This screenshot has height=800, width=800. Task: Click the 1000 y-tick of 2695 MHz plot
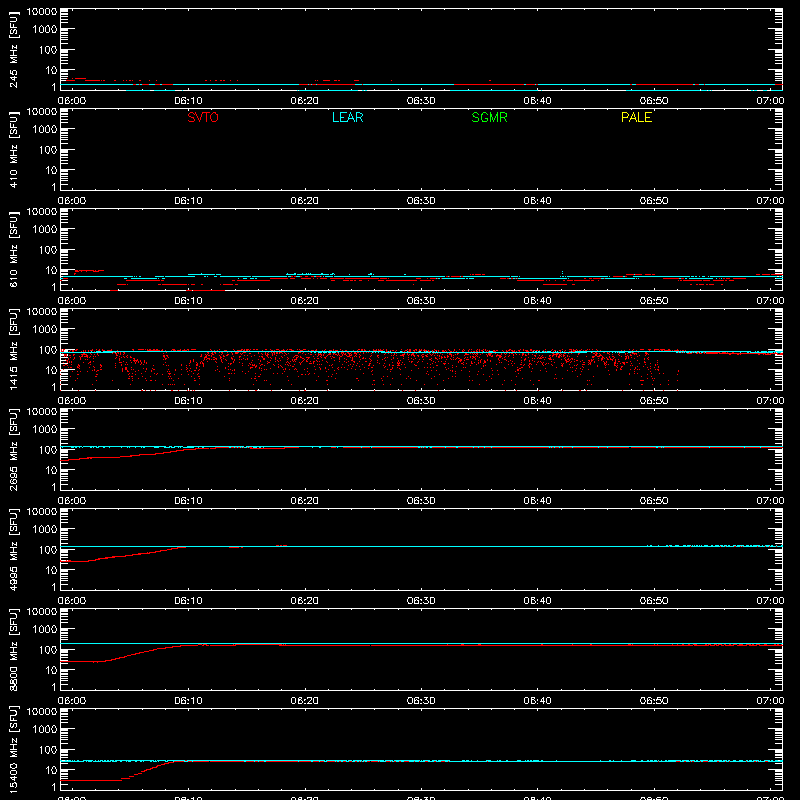point(45,430)
